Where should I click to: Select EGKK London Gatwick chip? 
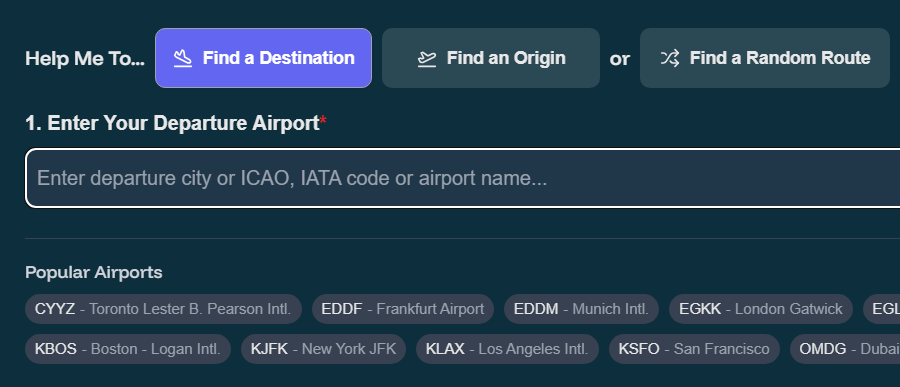click(x=761, y=309)
